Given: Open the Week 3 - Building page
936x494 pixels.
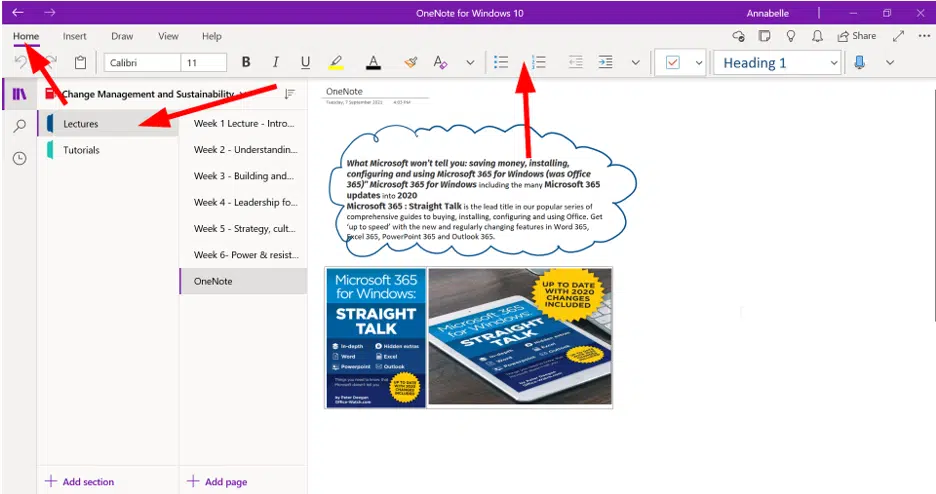Looking at the screenshot, I should (x=244, y=176).
